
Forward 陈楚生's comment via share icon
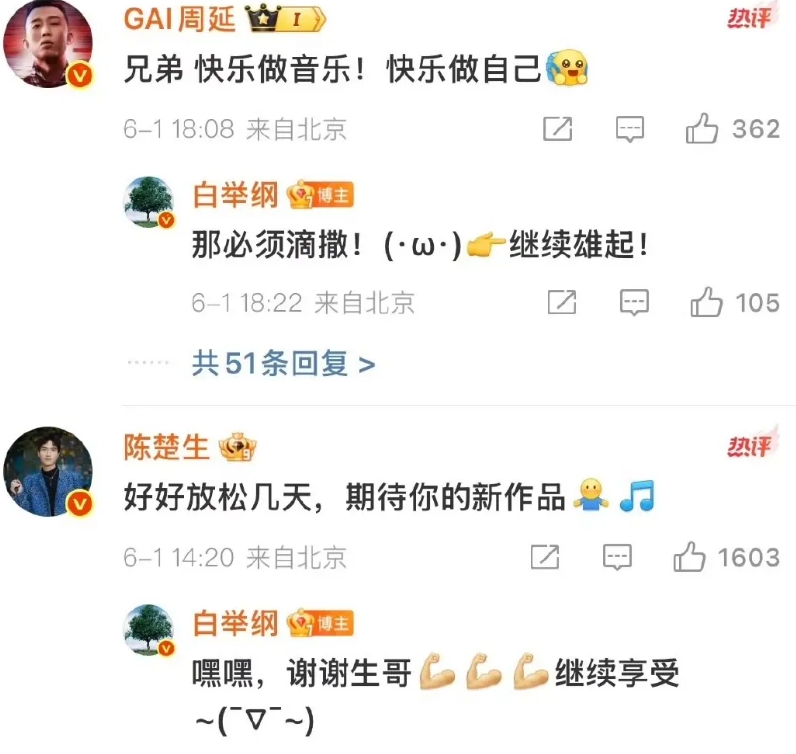pyautogui.click(x=545, y=557)
